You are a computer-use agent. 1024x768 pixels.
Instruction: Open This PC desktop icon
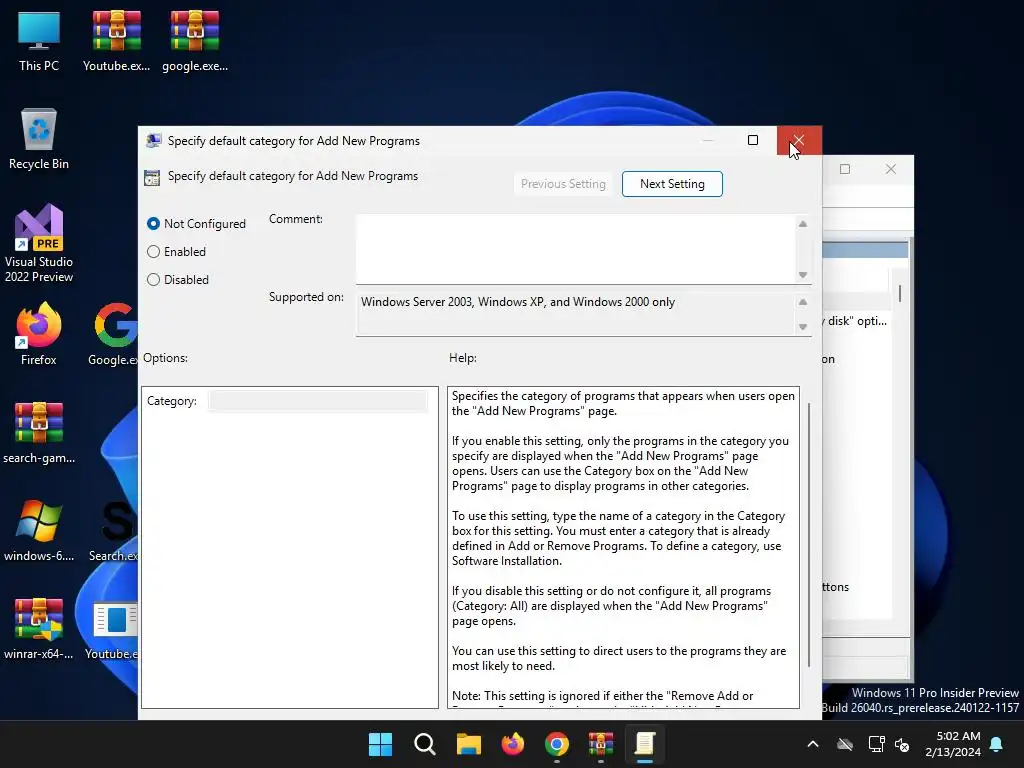coord(39,40)
